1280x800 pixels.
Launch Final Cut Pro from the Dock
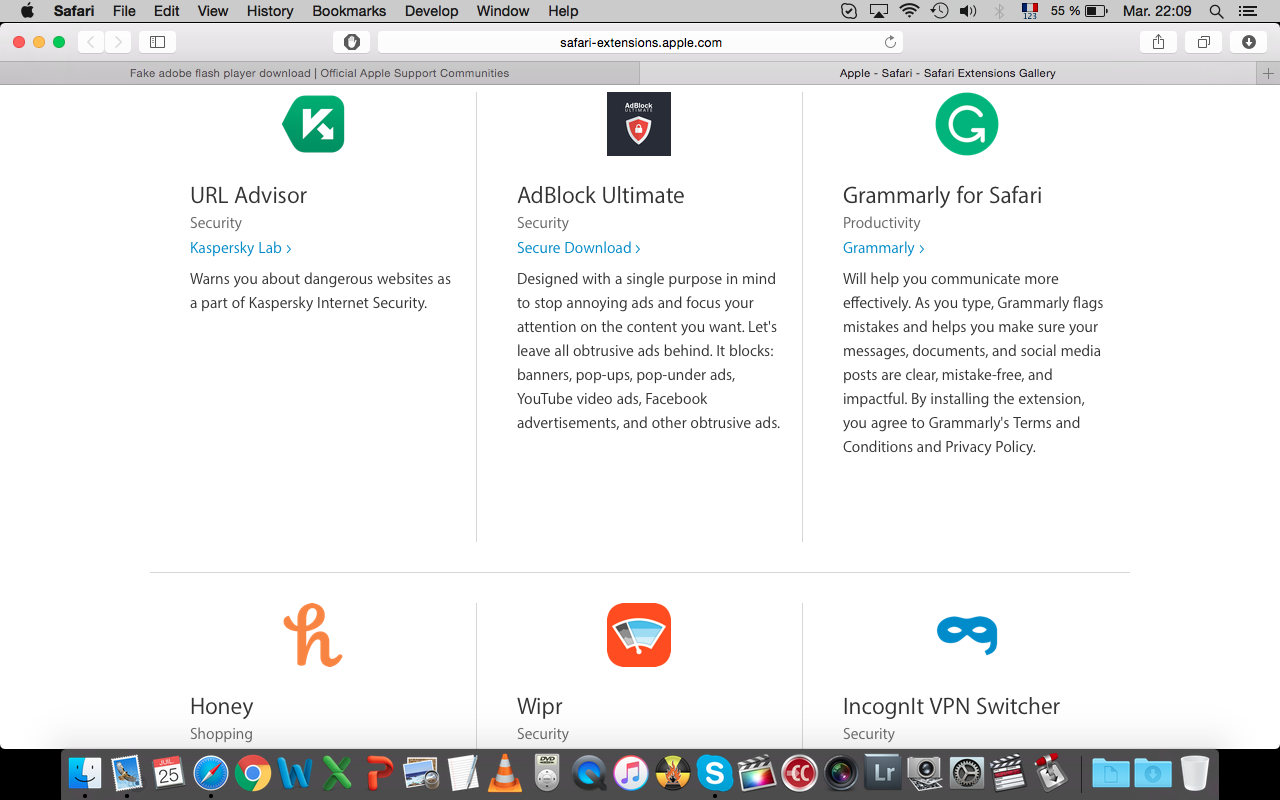[757, 773]
